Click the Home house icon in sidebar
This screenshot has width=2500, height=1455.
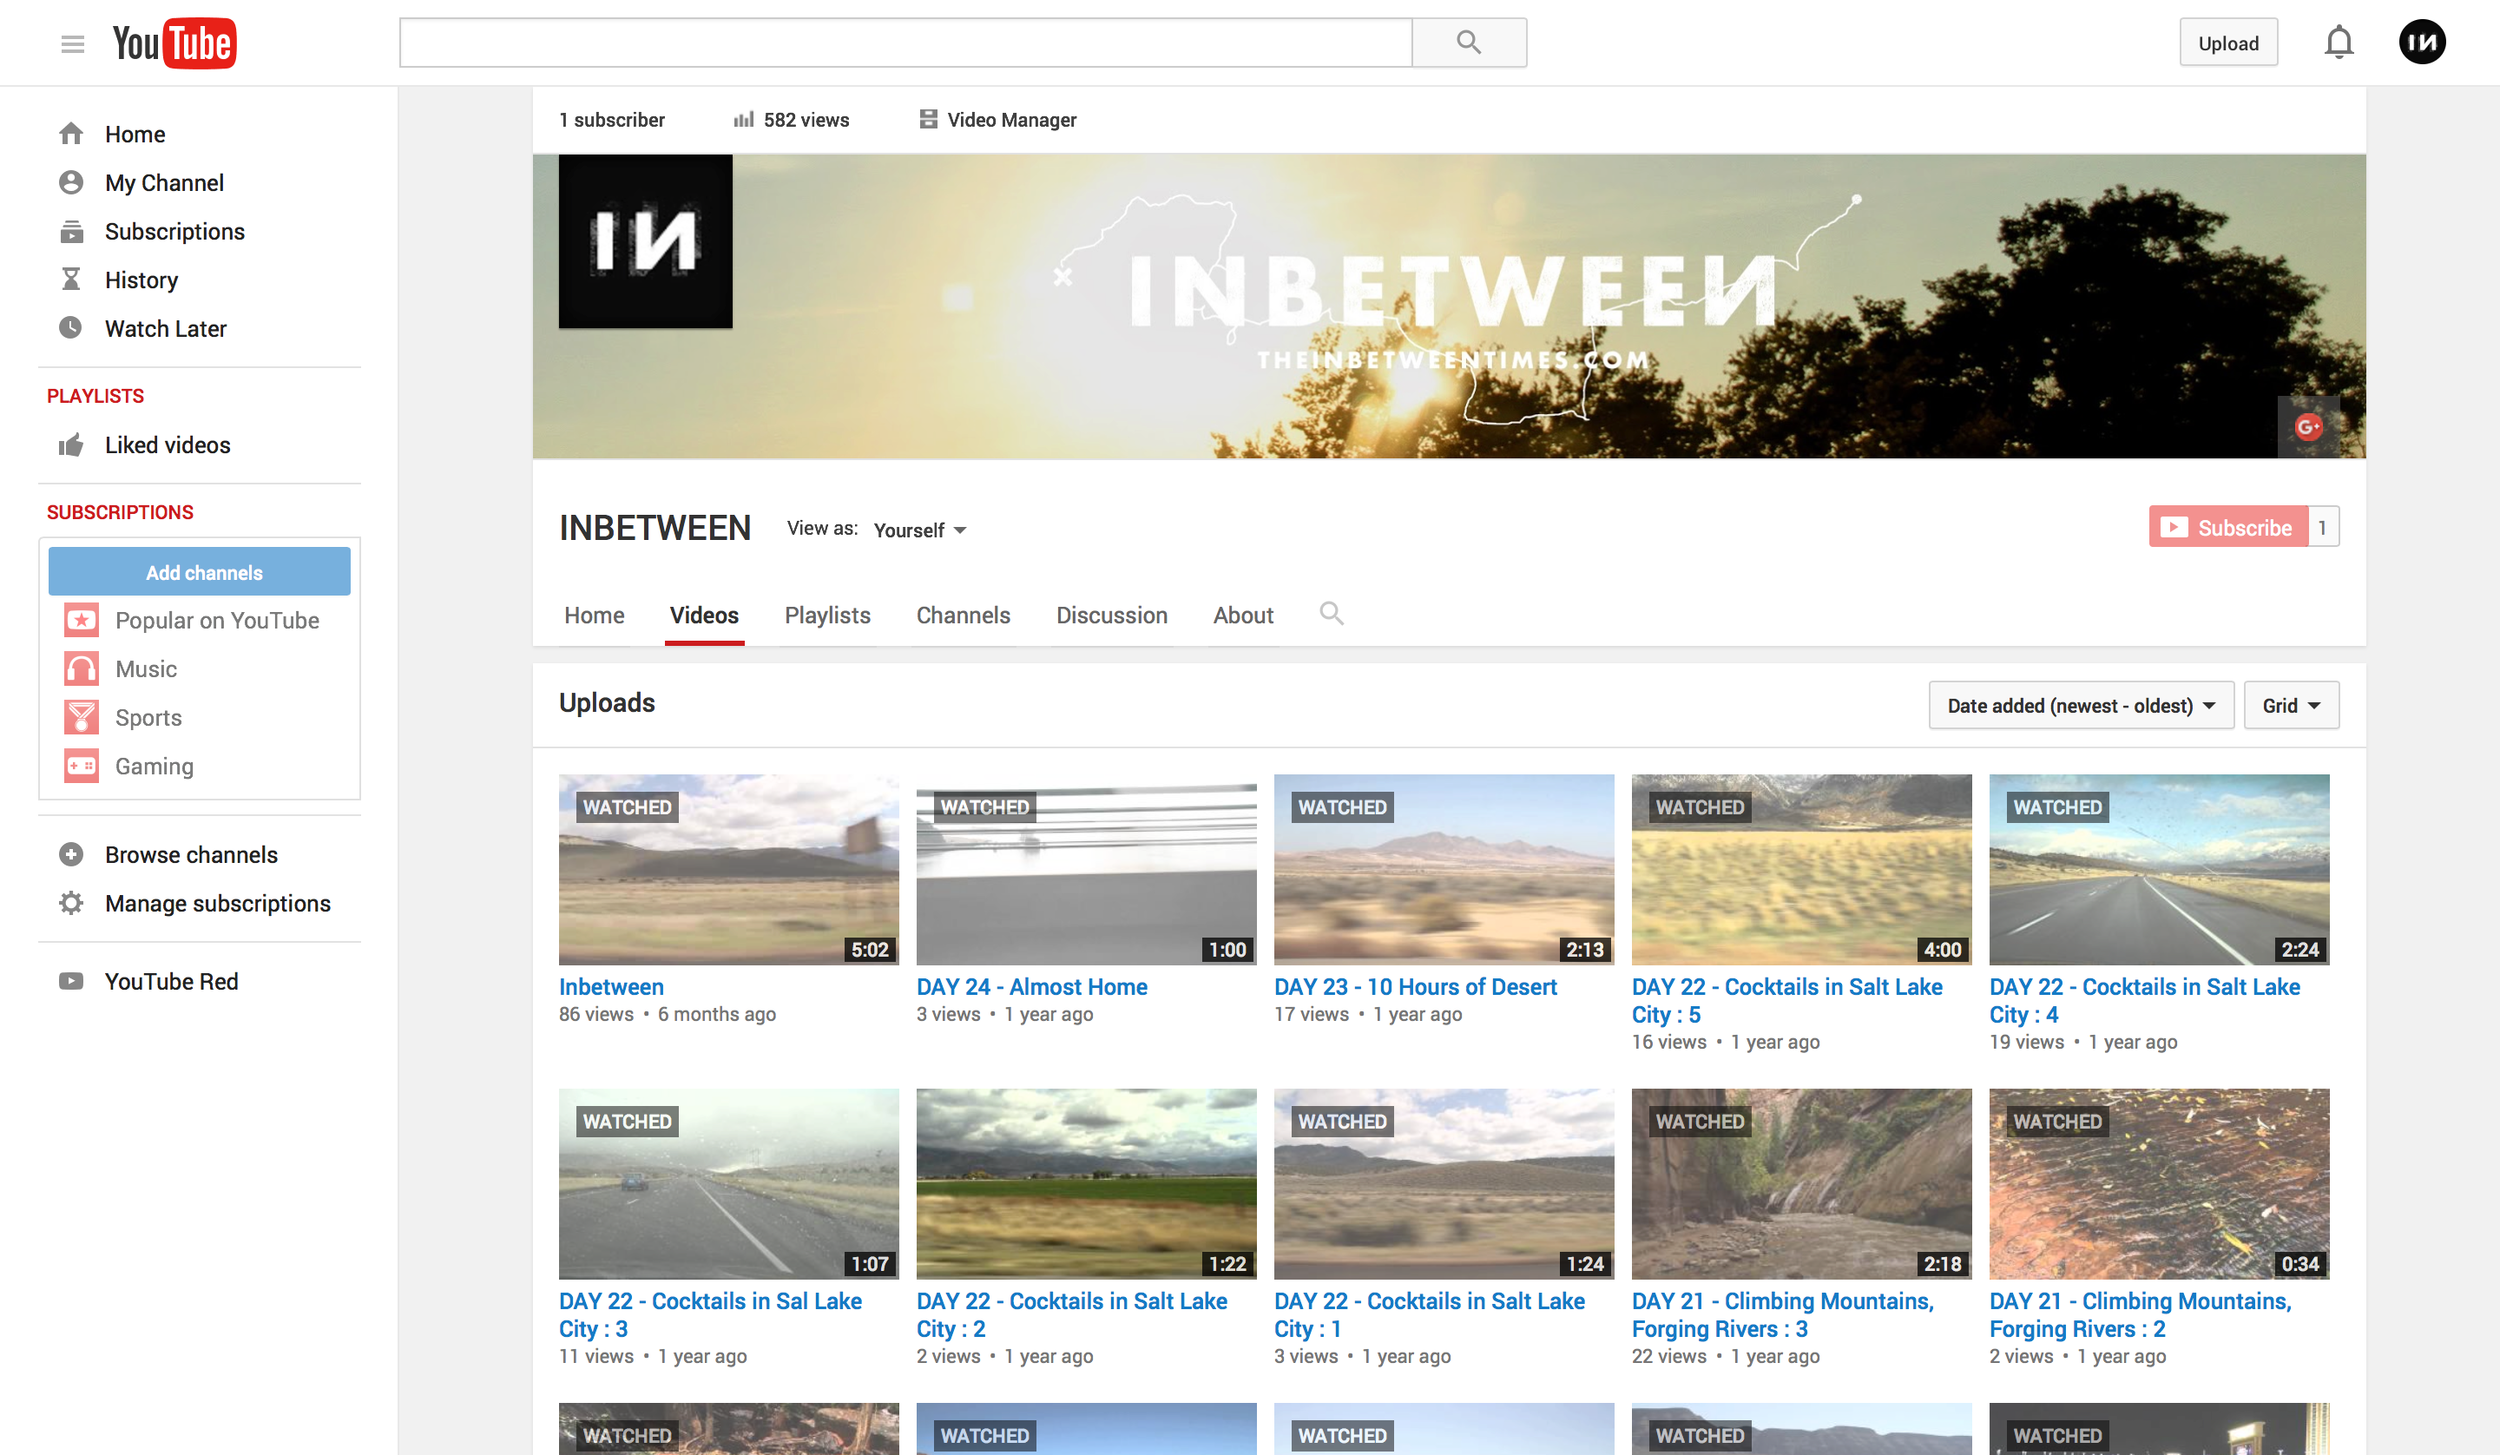tap(71, 133)
